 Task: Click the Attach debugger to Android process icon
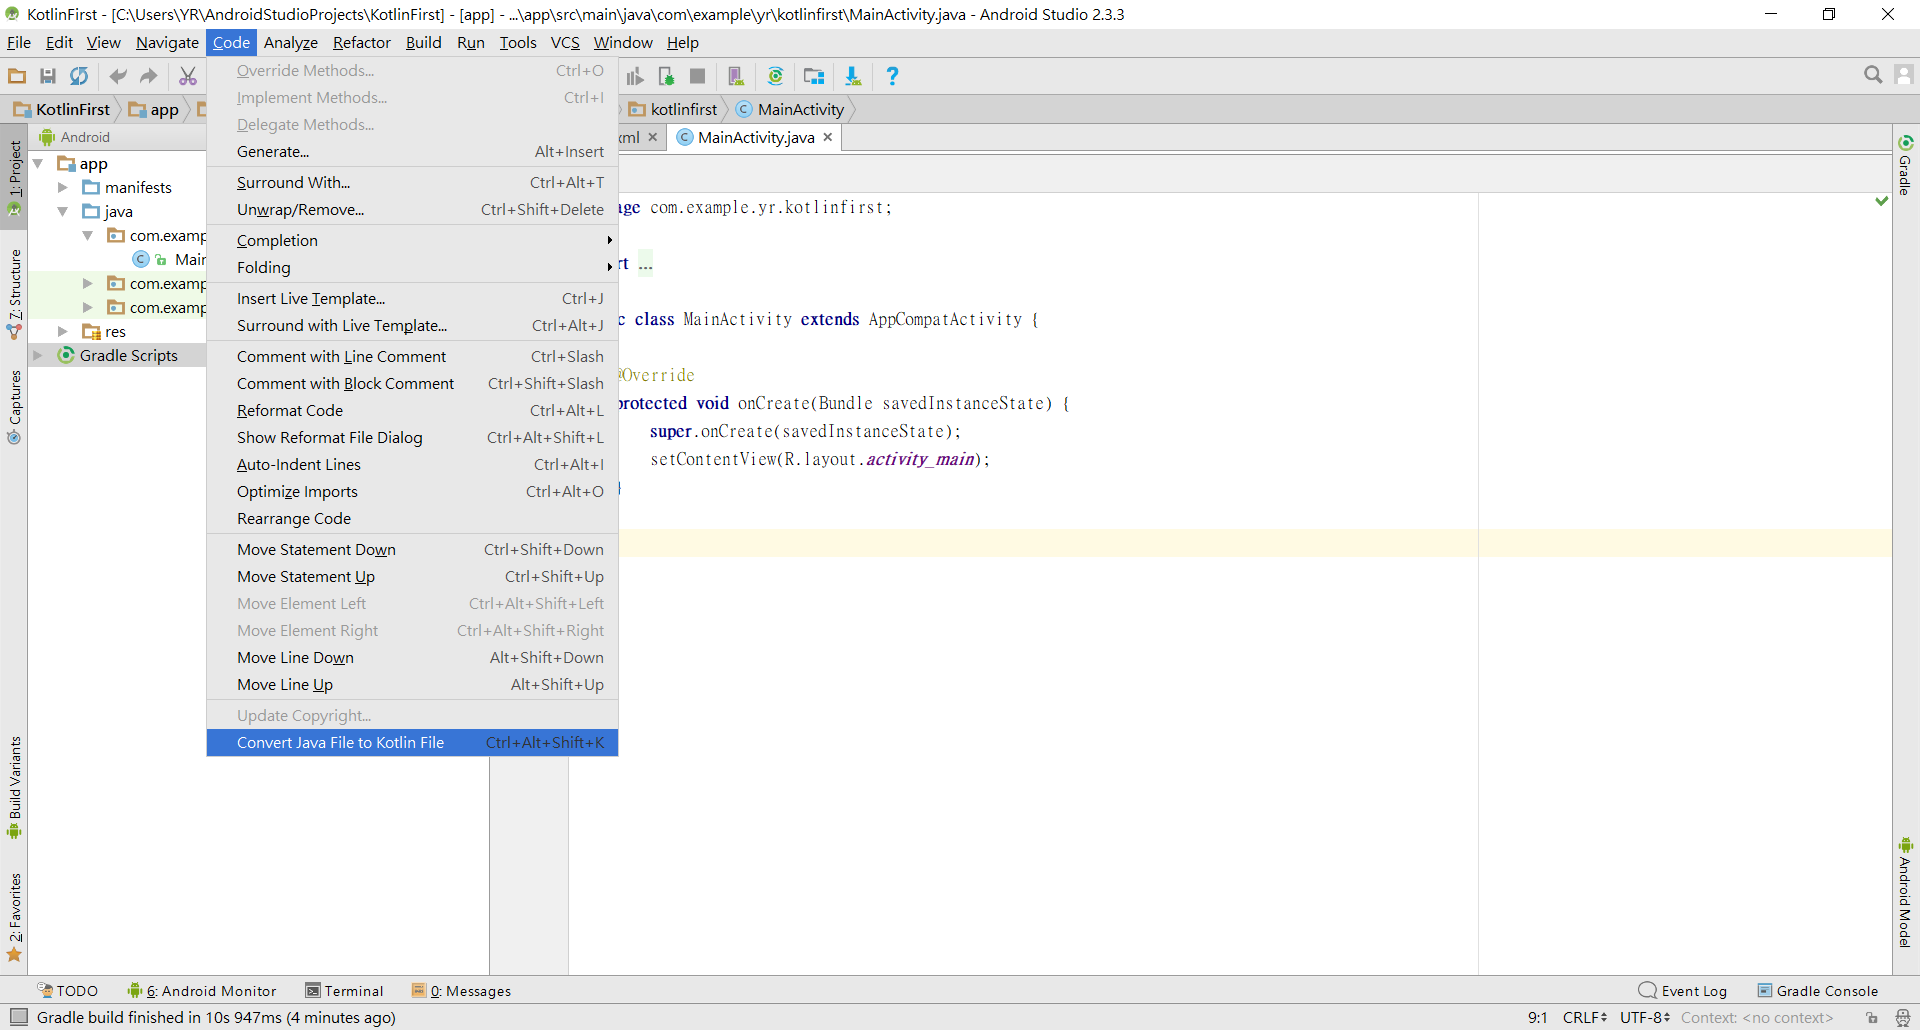pyautogui.click(x=666, y=76)
